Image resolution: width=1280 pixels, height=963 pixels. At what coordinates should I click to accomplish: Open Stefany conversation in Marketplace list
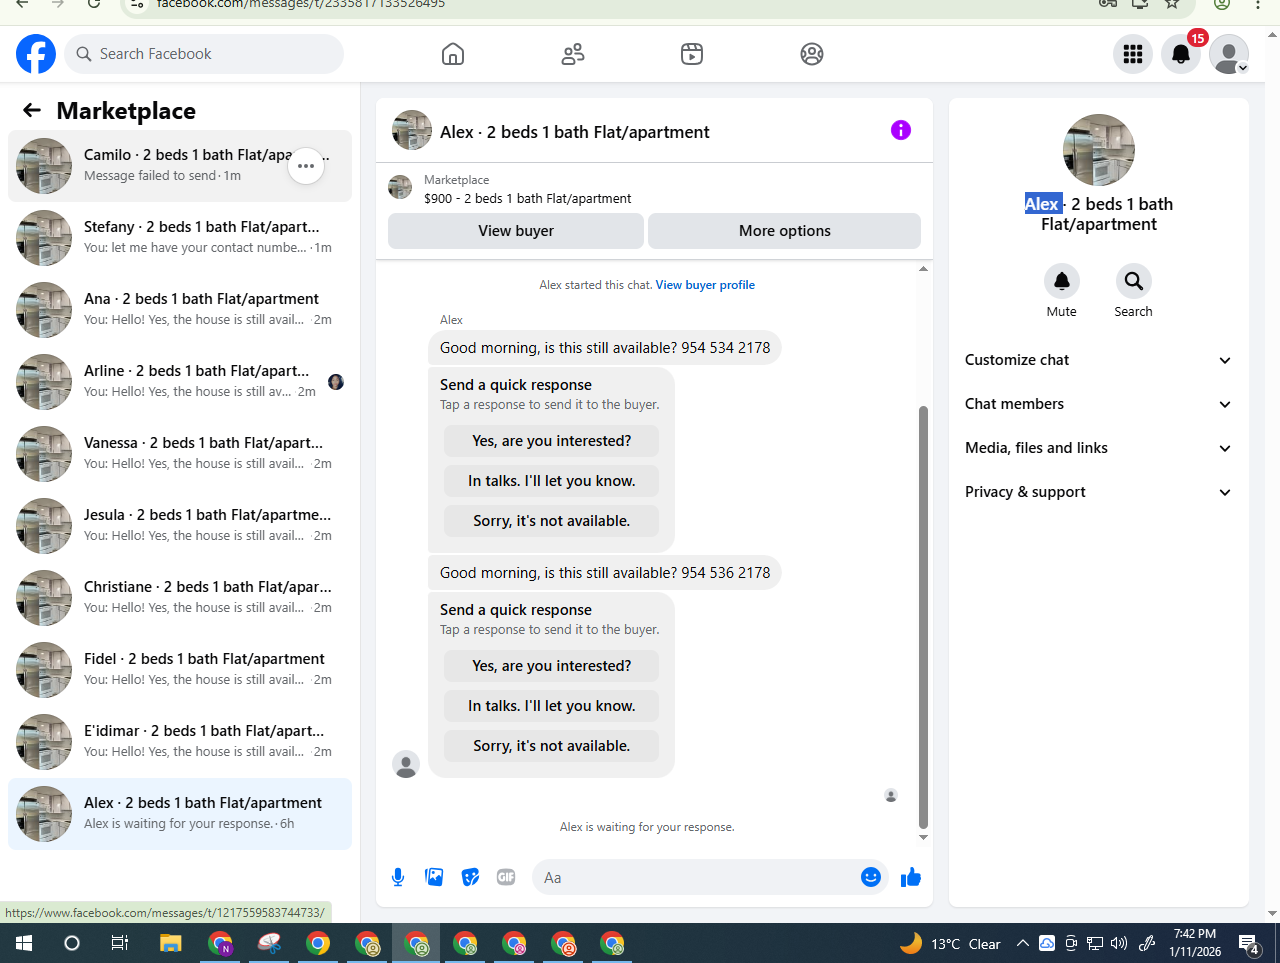pyautogui.click(x=180, y=238)
